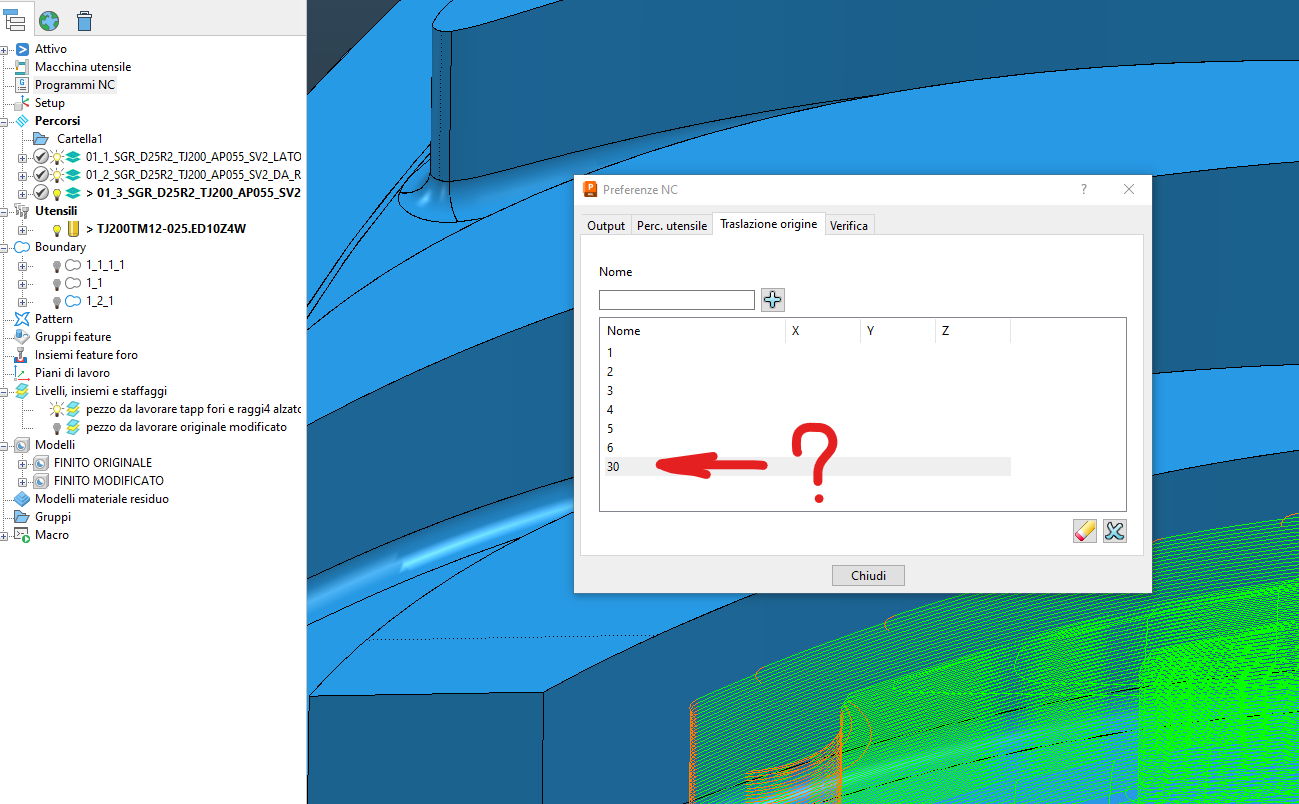The image size is (1299, 804).
Task: Toggle checkmark on active toolpath 01_3_SGR
Action: pos(41,193)
